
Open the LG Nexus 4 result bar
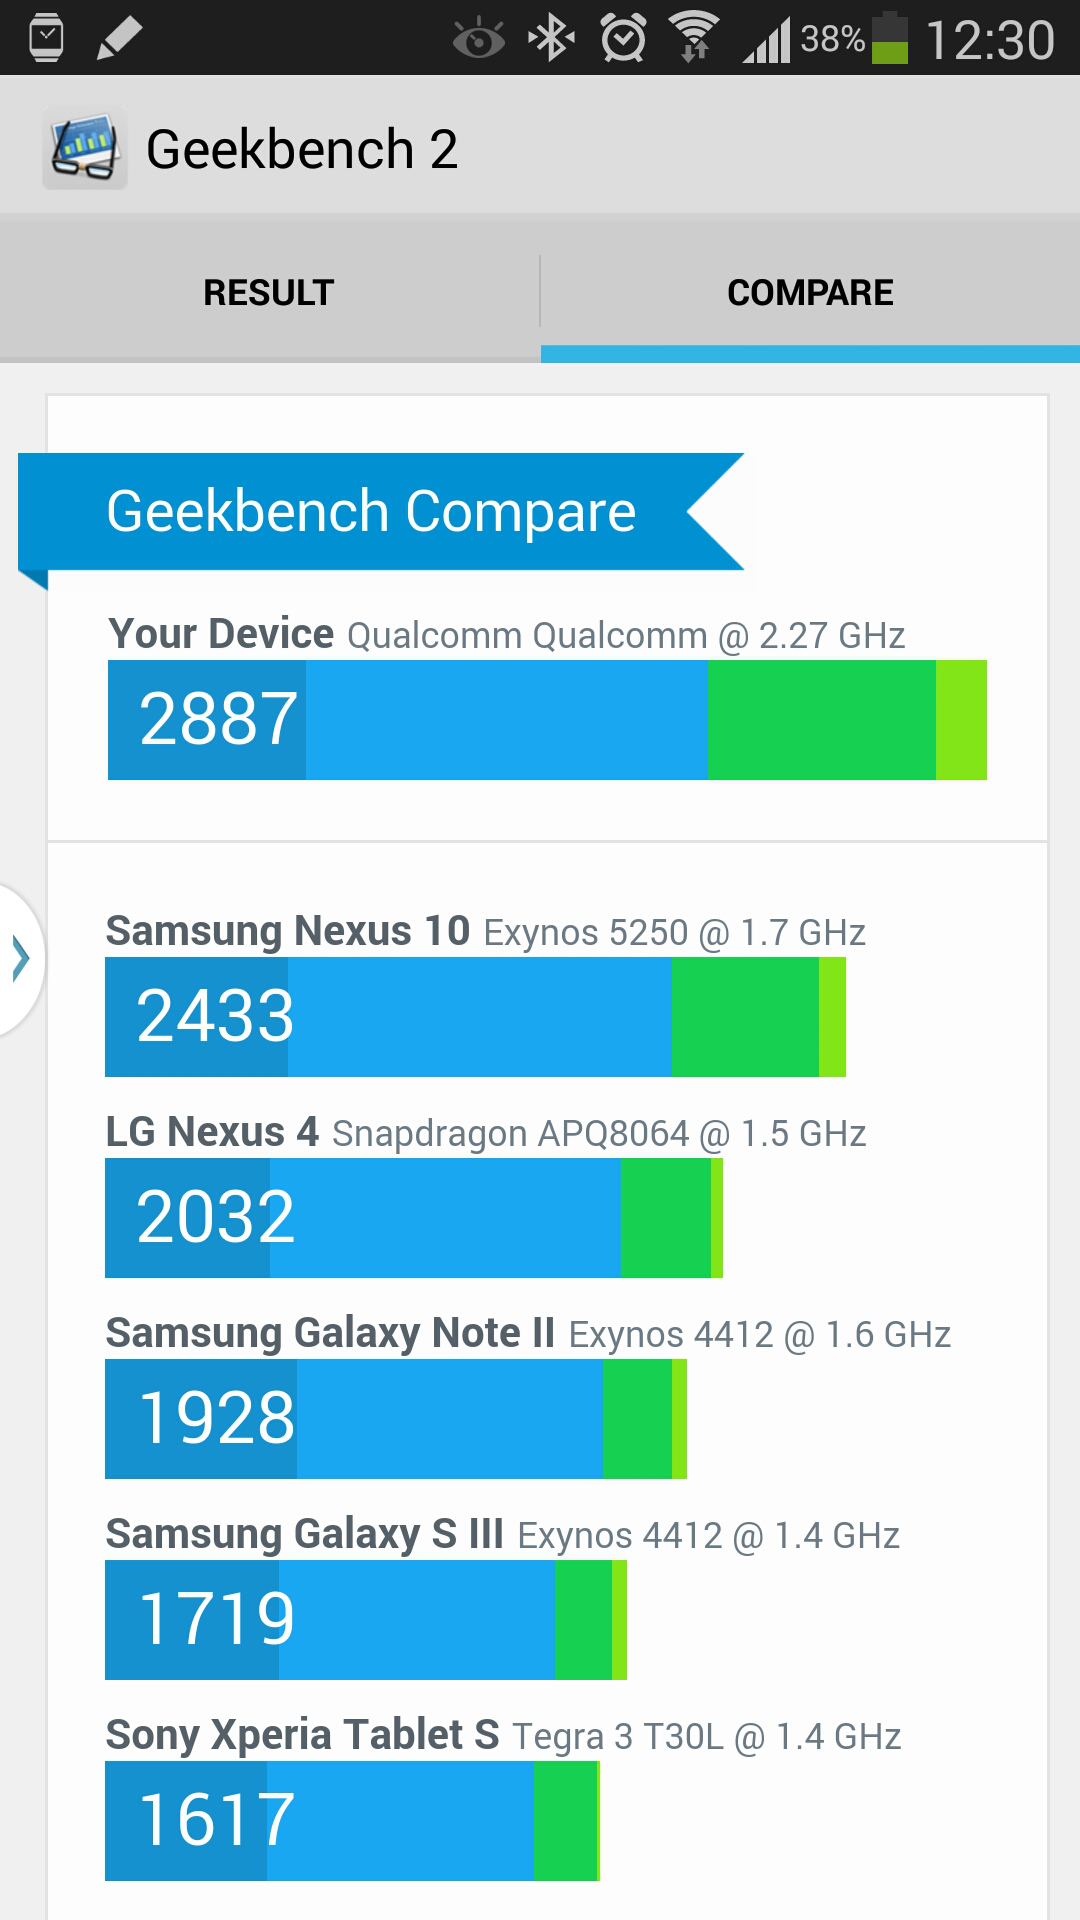(414, 1218)
